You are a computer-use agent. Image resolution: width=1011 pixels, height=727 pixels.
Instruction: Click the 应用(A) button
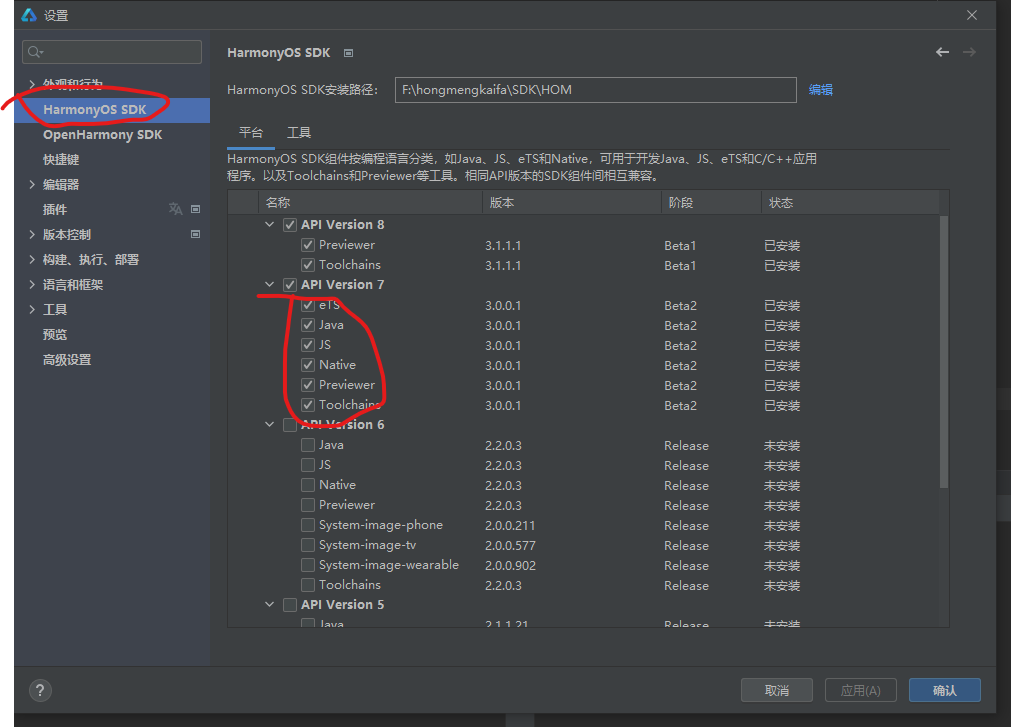pyautogui.click(x=860, y=690)
